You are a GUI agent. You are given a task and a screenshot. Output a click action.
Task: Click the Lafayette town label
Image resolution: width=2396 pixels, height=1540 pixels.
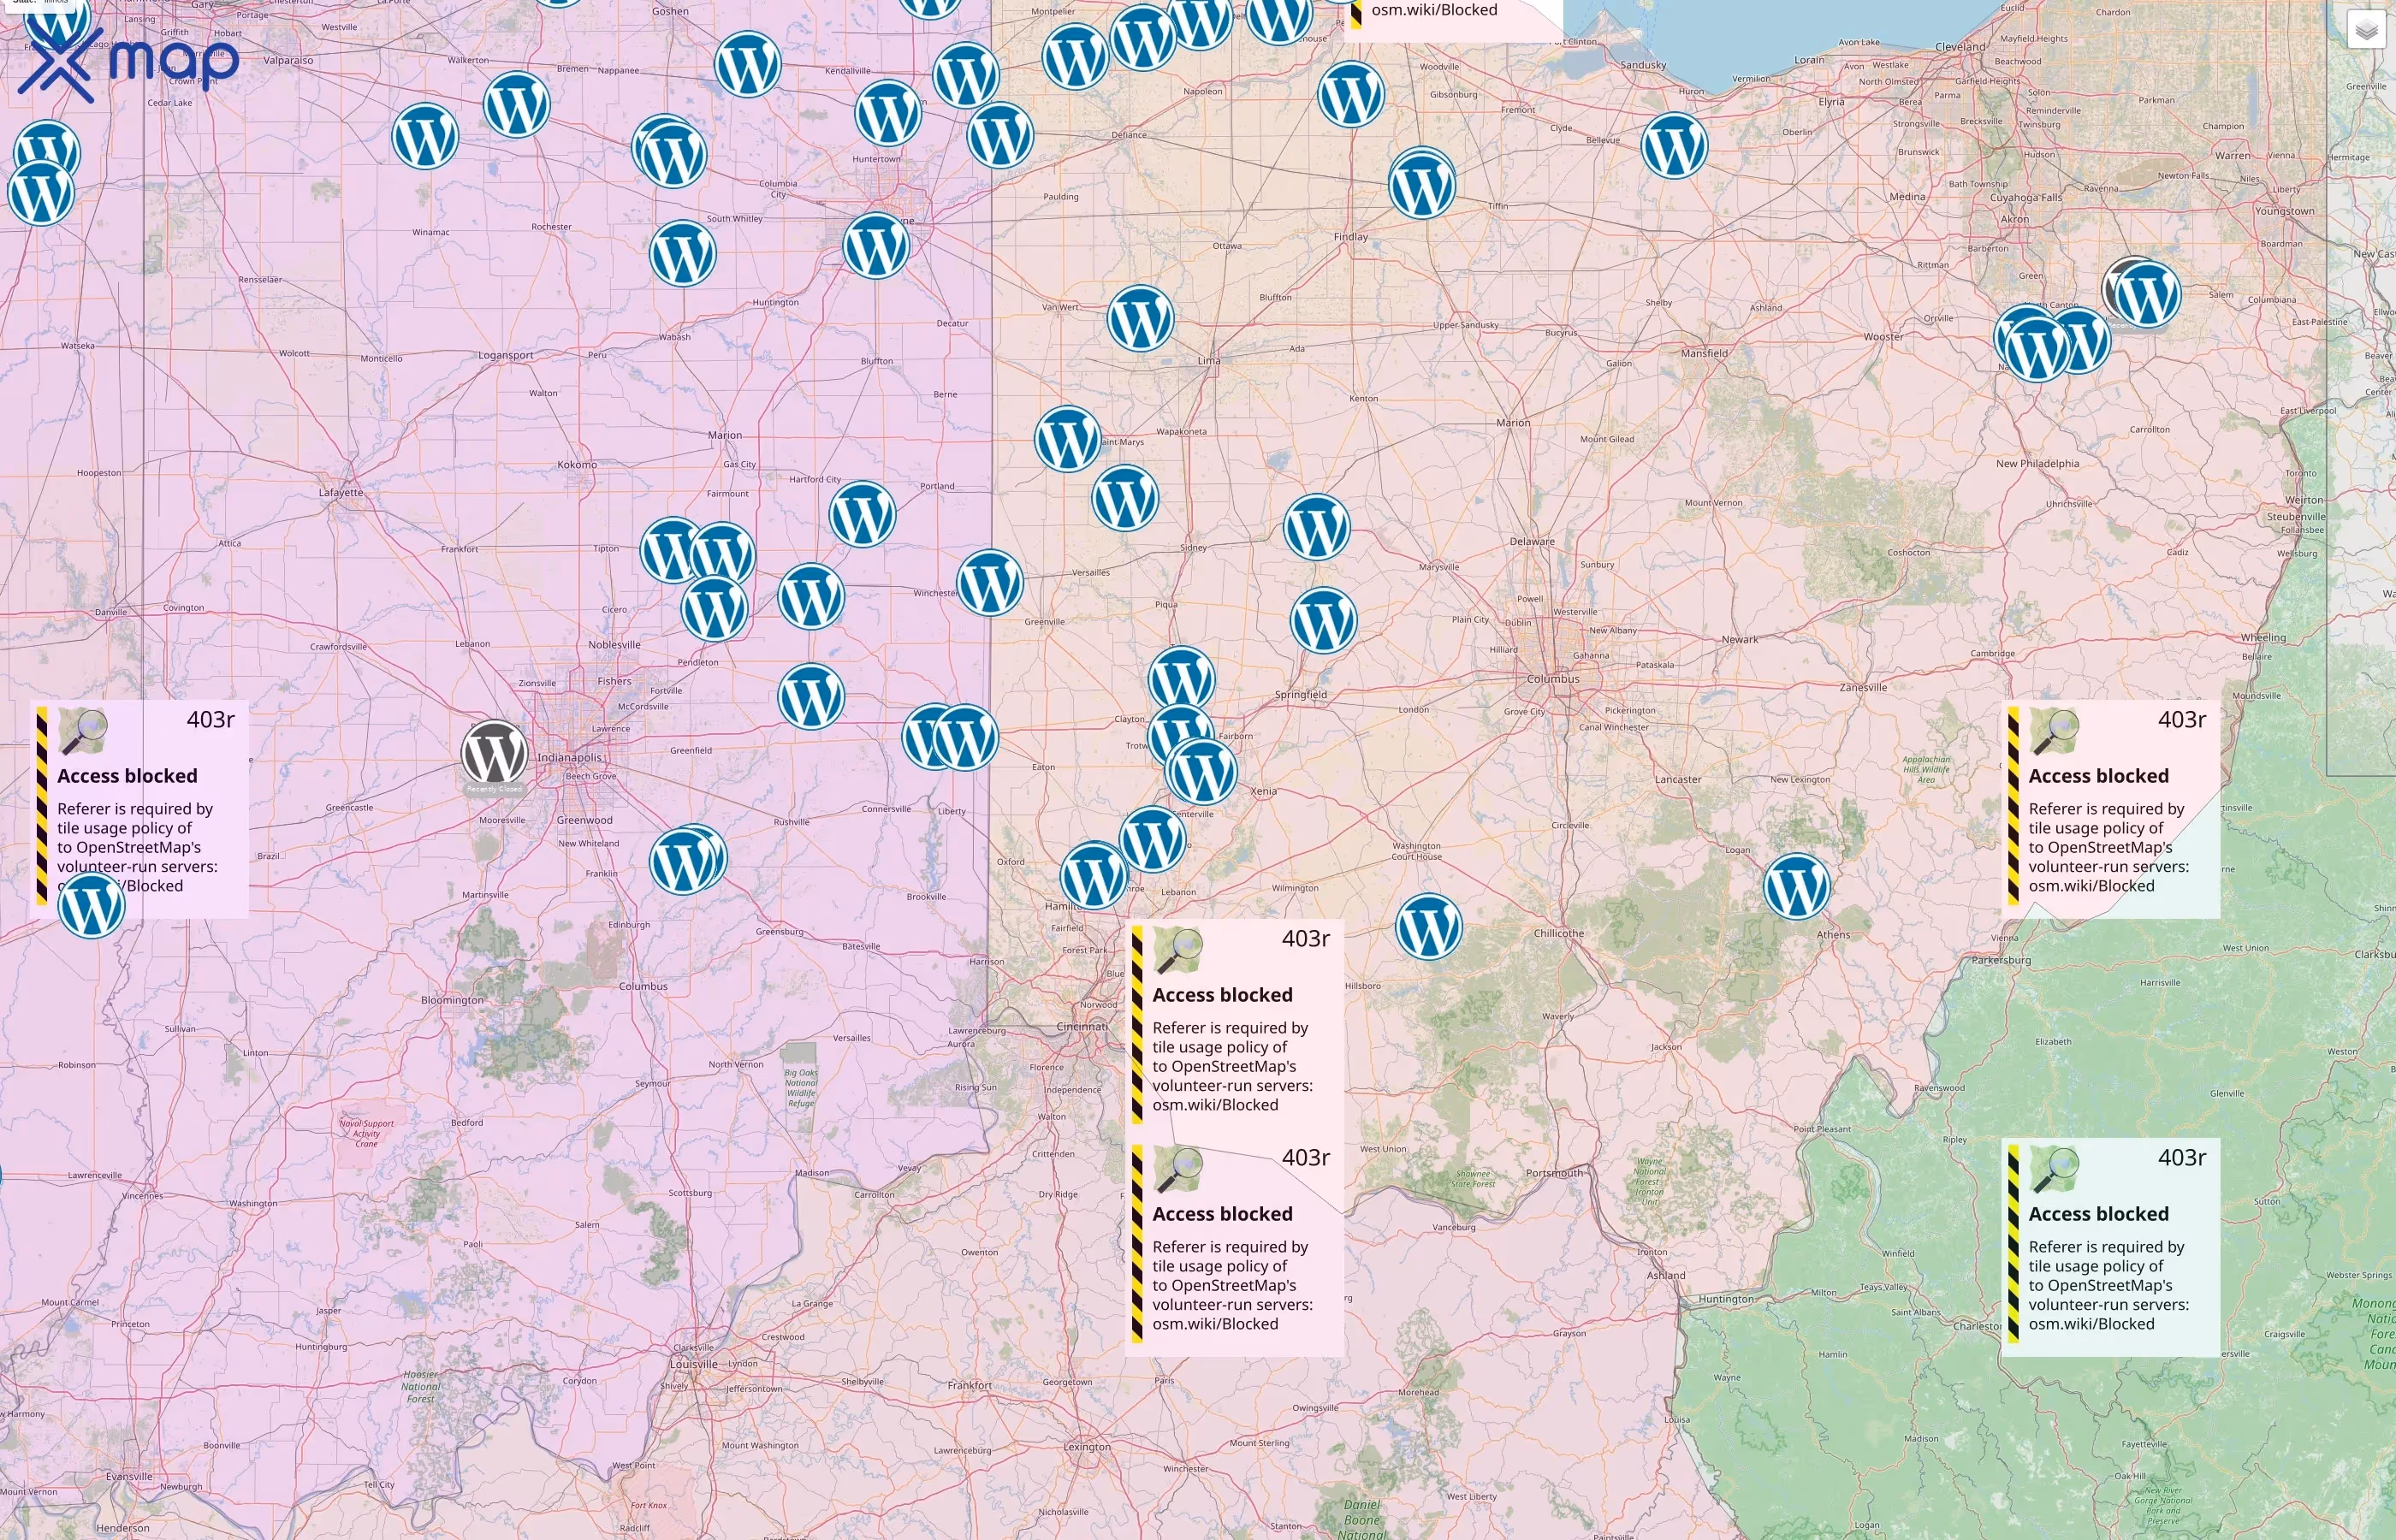[x=341, y=493]
